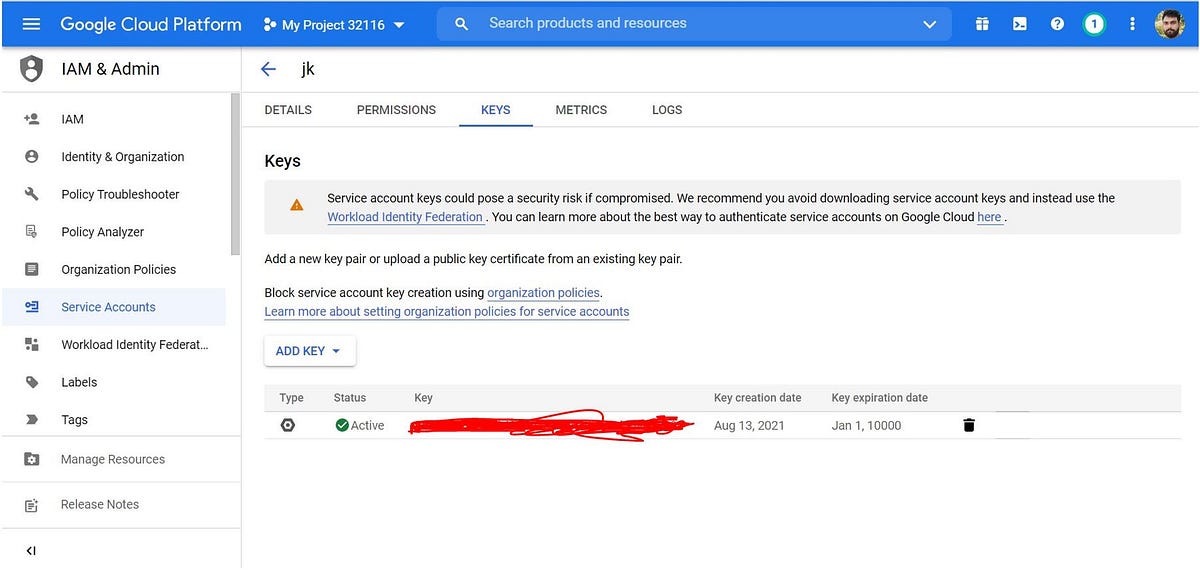Switch to the PERMISSIONS tab
The image size is (1200, 577).
pos(396,109)
